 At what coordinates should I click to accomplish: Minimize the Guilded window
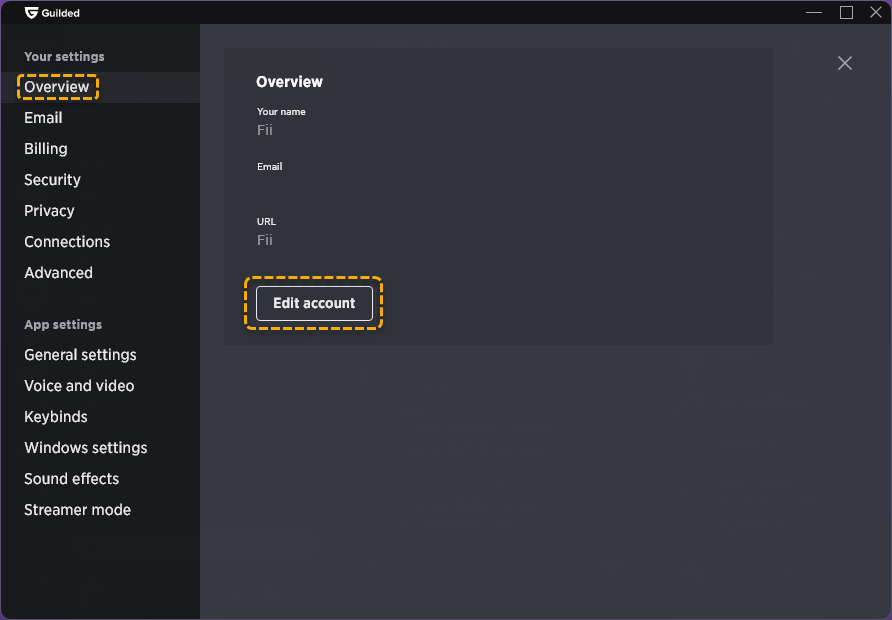click(x=813, y=13)
